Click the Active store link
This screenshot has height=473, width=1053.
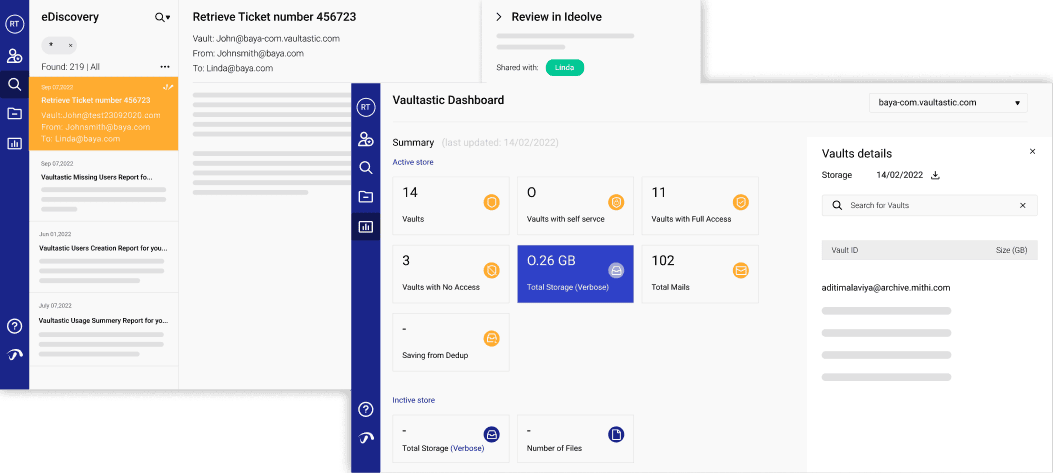click(x=412, y=162)
